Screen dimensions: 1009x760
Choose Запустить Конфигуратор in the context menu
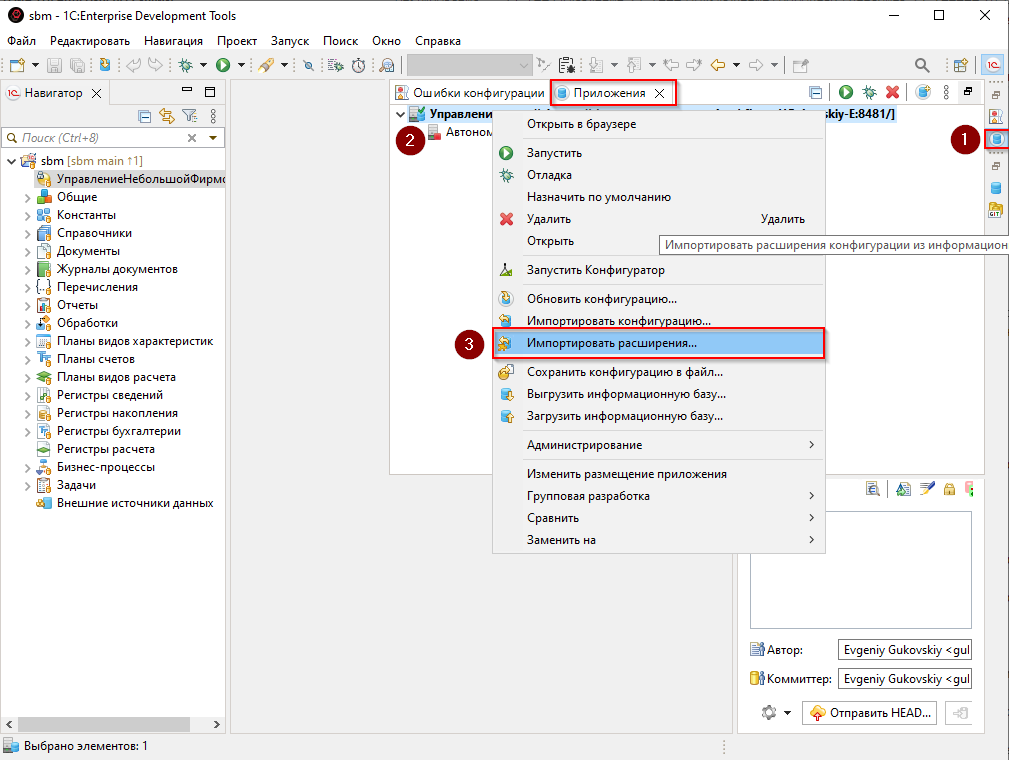pos(595,270)
